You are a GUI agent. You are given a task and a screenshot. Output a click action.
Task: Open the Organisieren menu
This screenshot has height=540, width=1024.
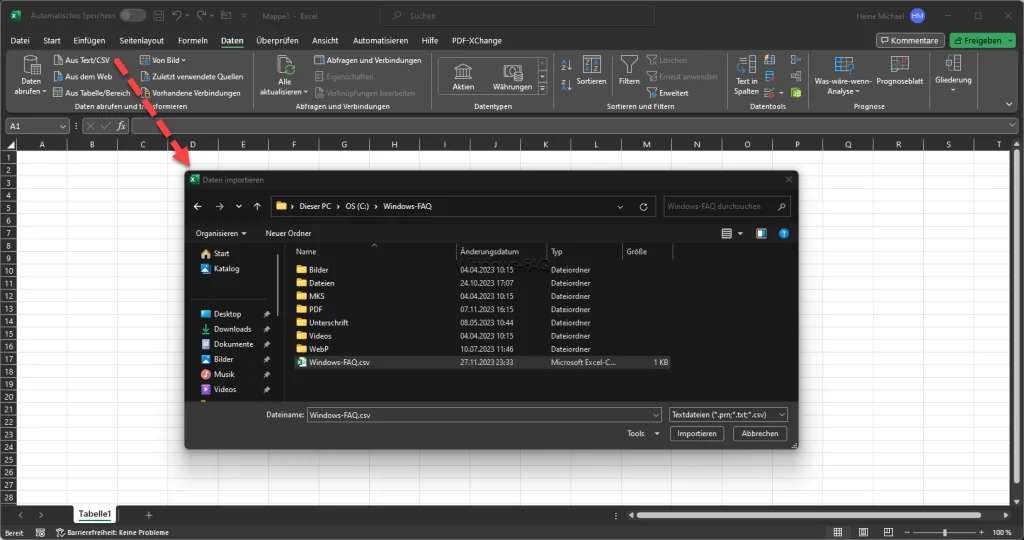(221, 233)
